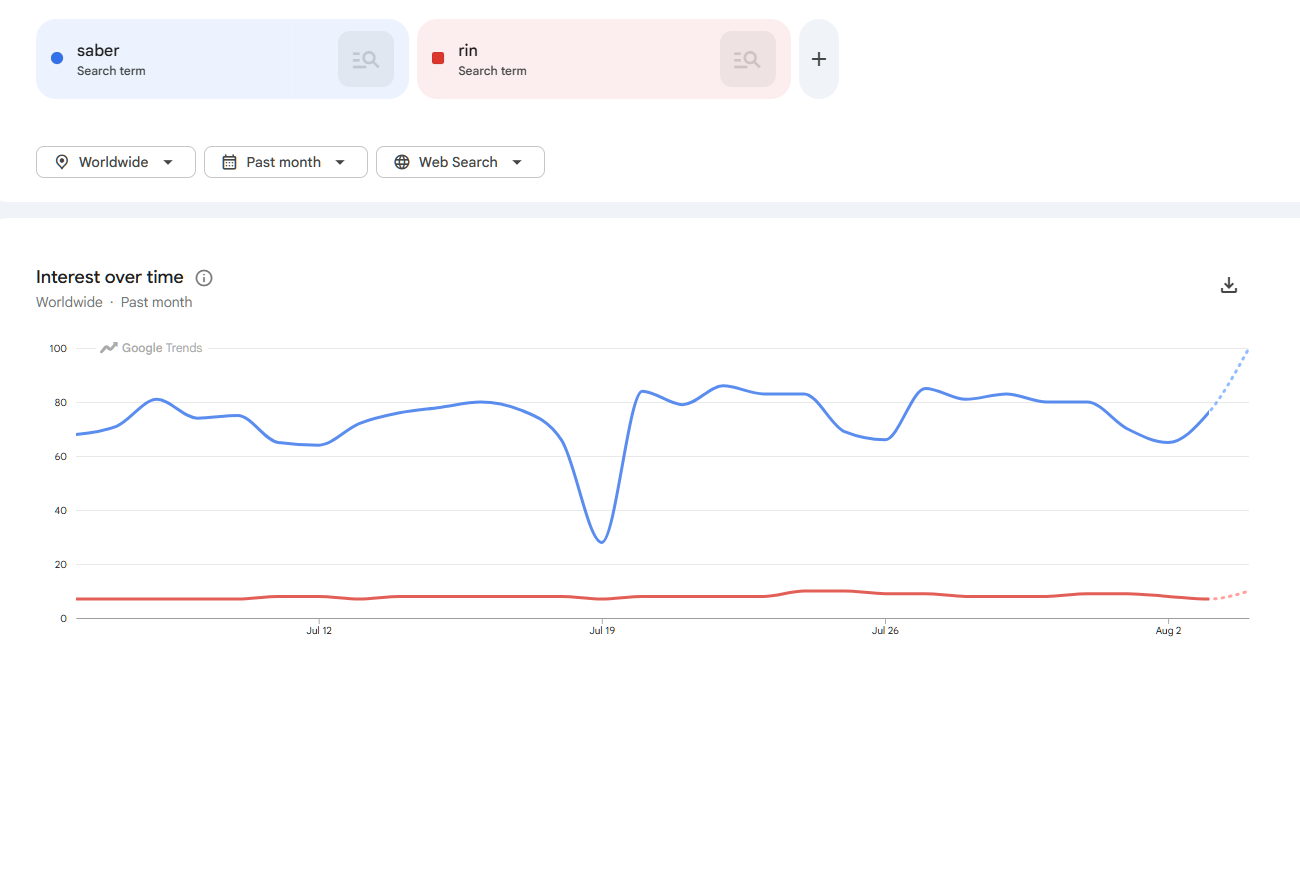Click the Jul 26 axis label
The width and height of the screenshot is (1300, 888).
click(885, 631)
